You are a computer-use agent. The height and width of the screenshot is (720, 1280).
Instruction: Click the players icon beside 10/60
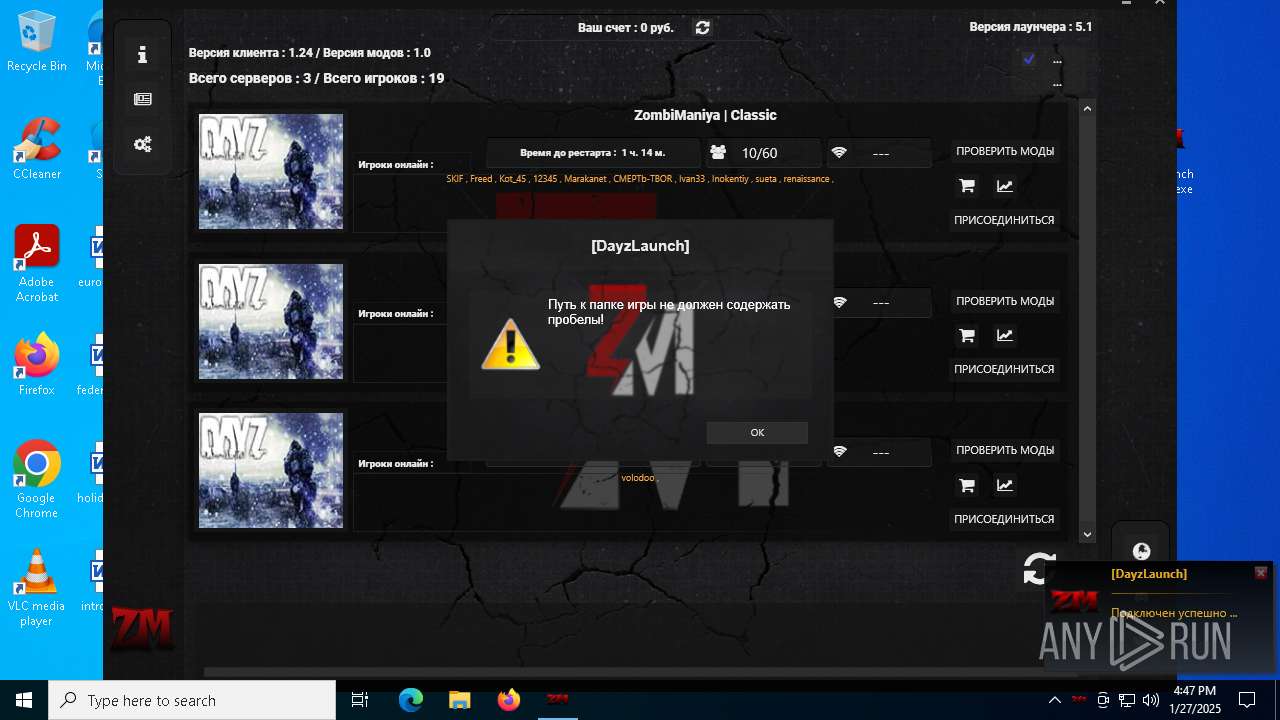coord(718,152)
